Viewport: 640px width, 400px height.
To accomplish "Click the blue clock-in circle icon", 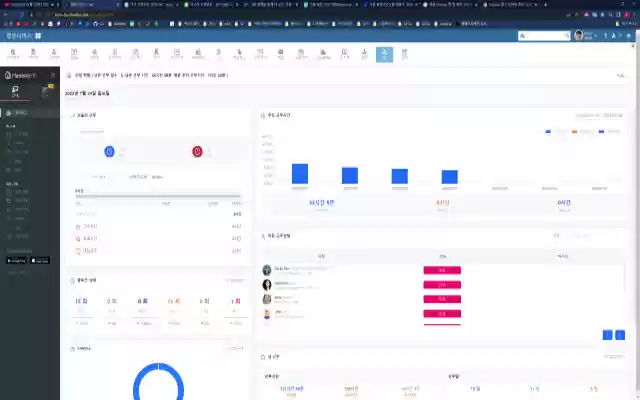I will (x=109, y=151).
